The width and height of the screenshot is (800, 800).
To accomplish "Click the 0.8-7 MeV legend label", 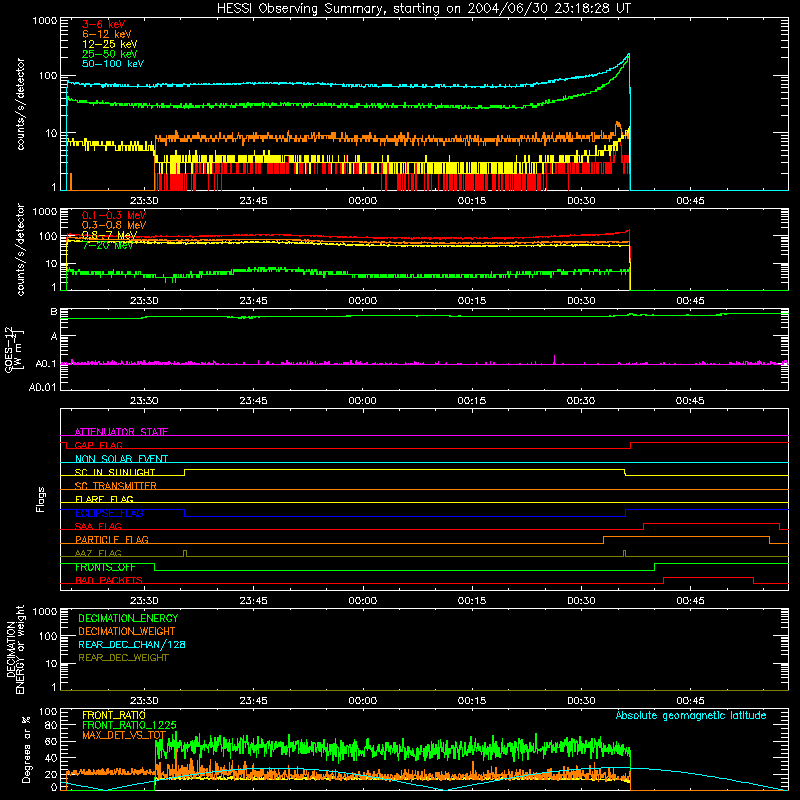I will 109,235.
